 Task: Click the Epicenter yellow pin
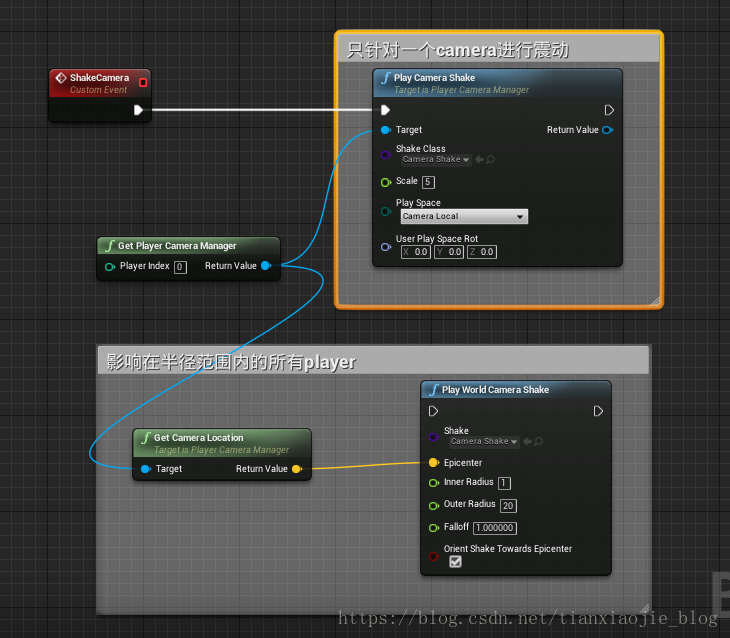pyautogui.click(x=433, y=462)
